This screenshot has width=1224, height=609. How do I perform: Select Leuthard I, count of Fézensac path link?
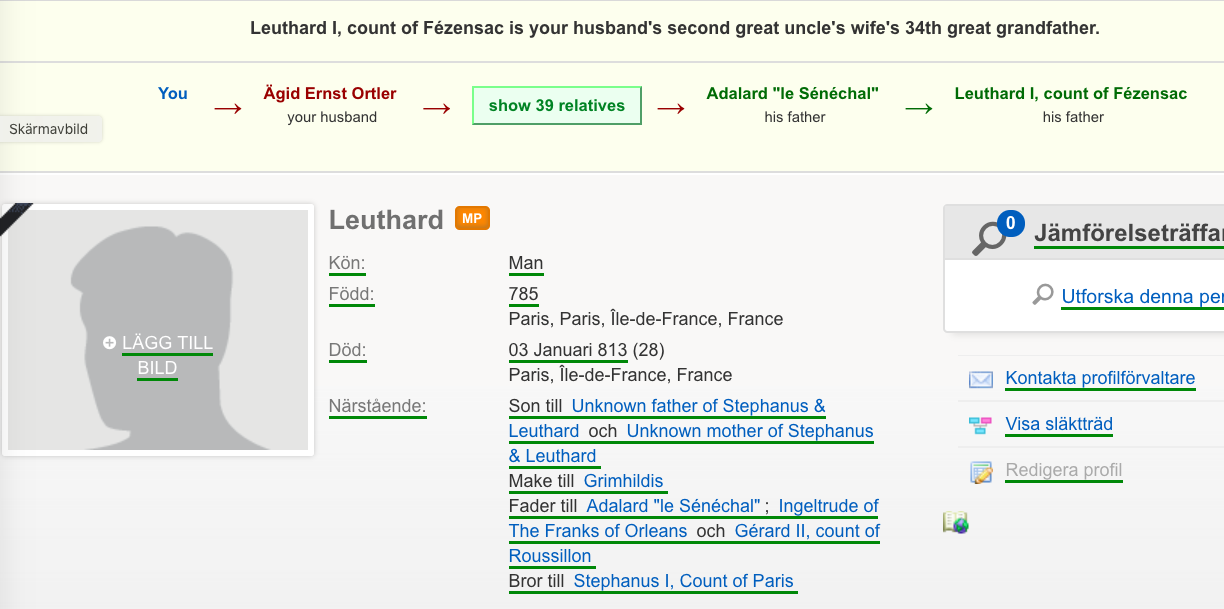click(x=1071, y=93)
